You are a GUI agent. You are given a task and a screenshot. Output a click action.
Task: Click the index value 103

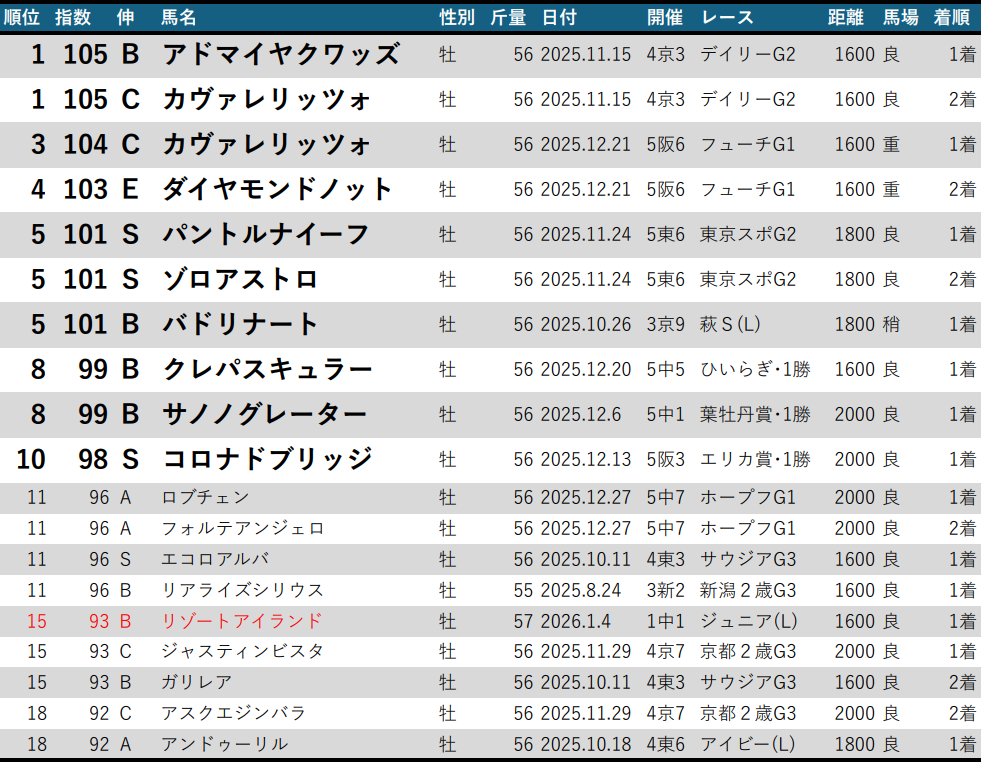pos(85,189)
